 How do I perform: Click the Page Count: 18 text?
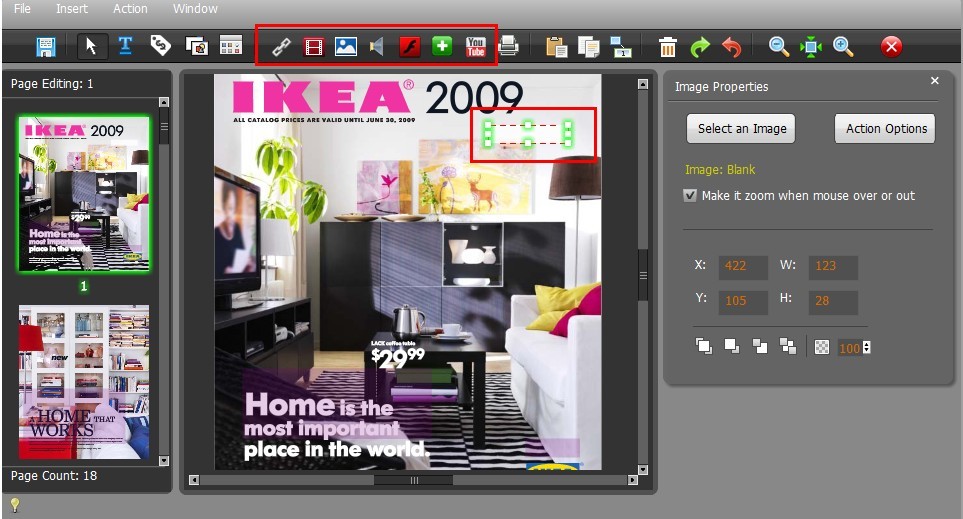(54, 476)
